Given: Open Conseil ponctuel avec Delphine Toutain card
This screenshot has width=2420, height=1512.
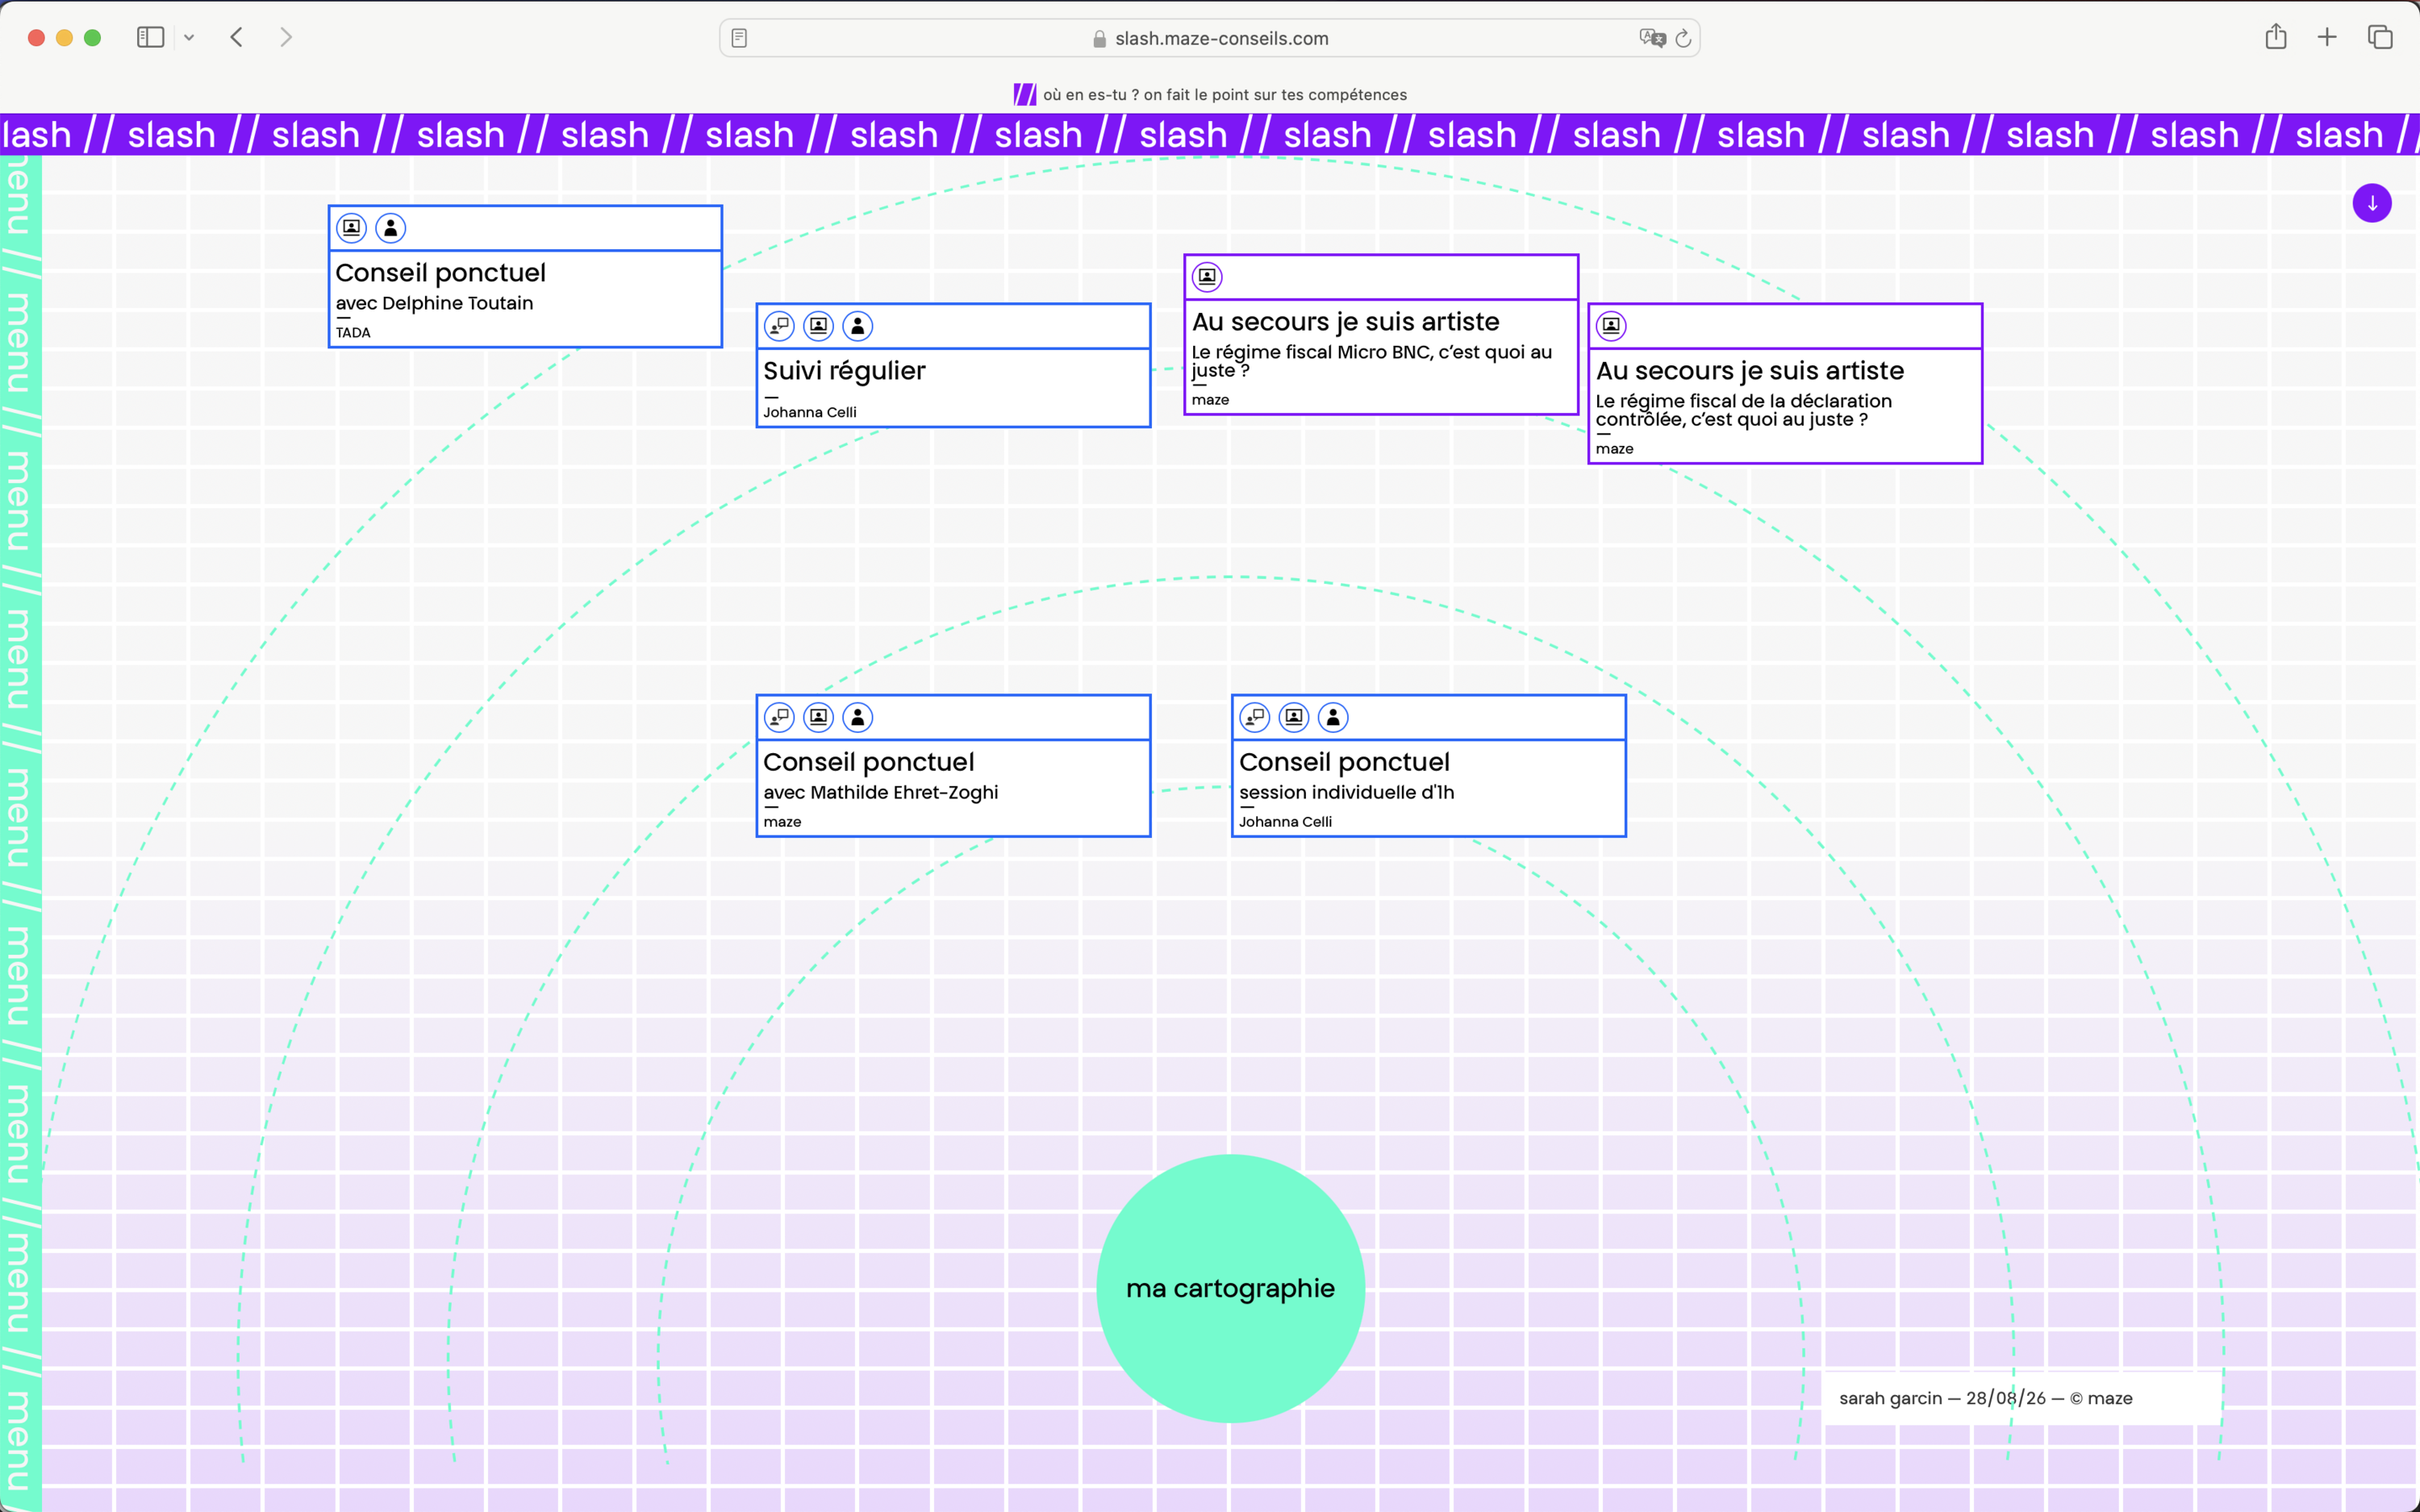Looking at the screenshot, I should (x=525, y=277).
